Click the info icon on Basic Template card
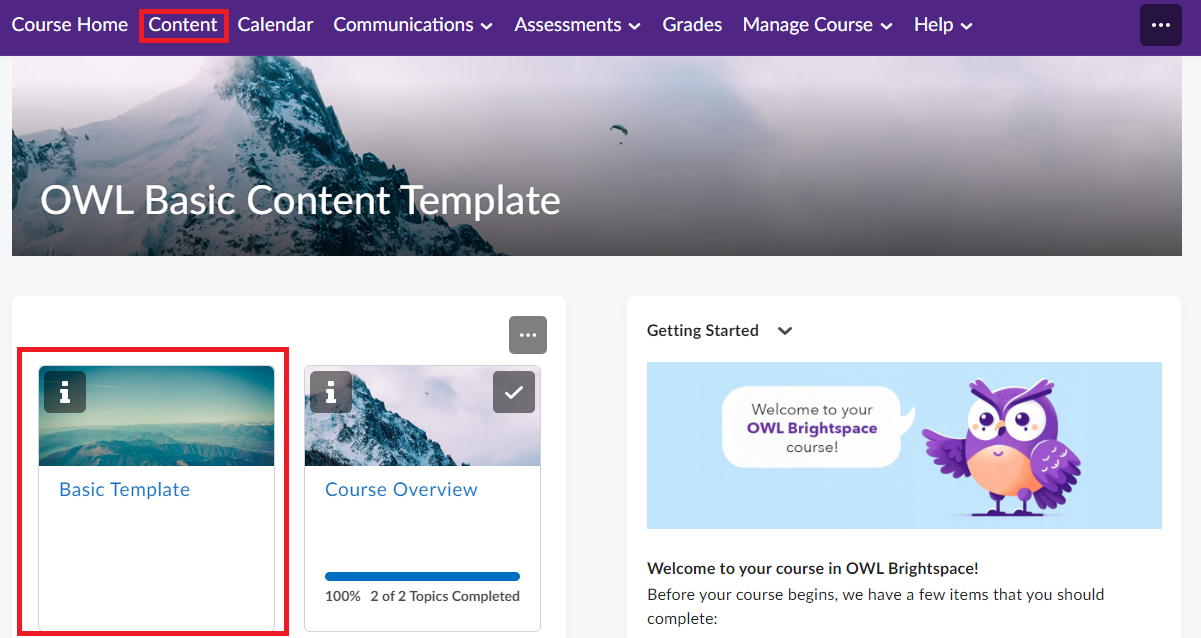The width and height of the screenshot is (1201, 638). click(64, 392)
